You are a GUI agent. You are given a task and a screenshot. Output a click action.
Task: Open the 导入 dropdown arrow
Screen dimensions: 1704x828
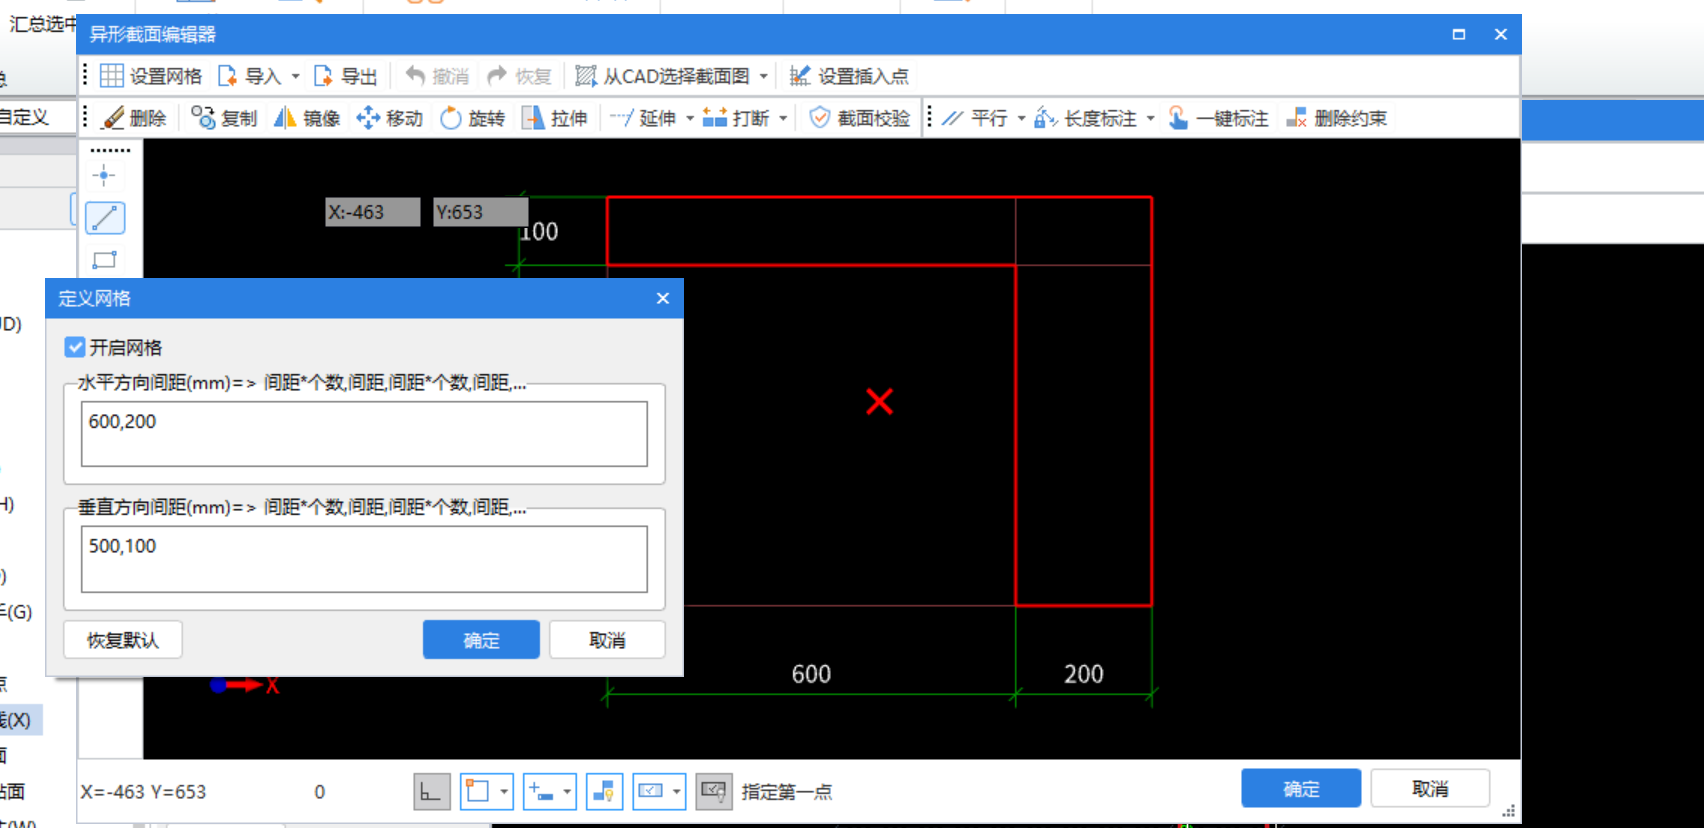click(295, 76)
